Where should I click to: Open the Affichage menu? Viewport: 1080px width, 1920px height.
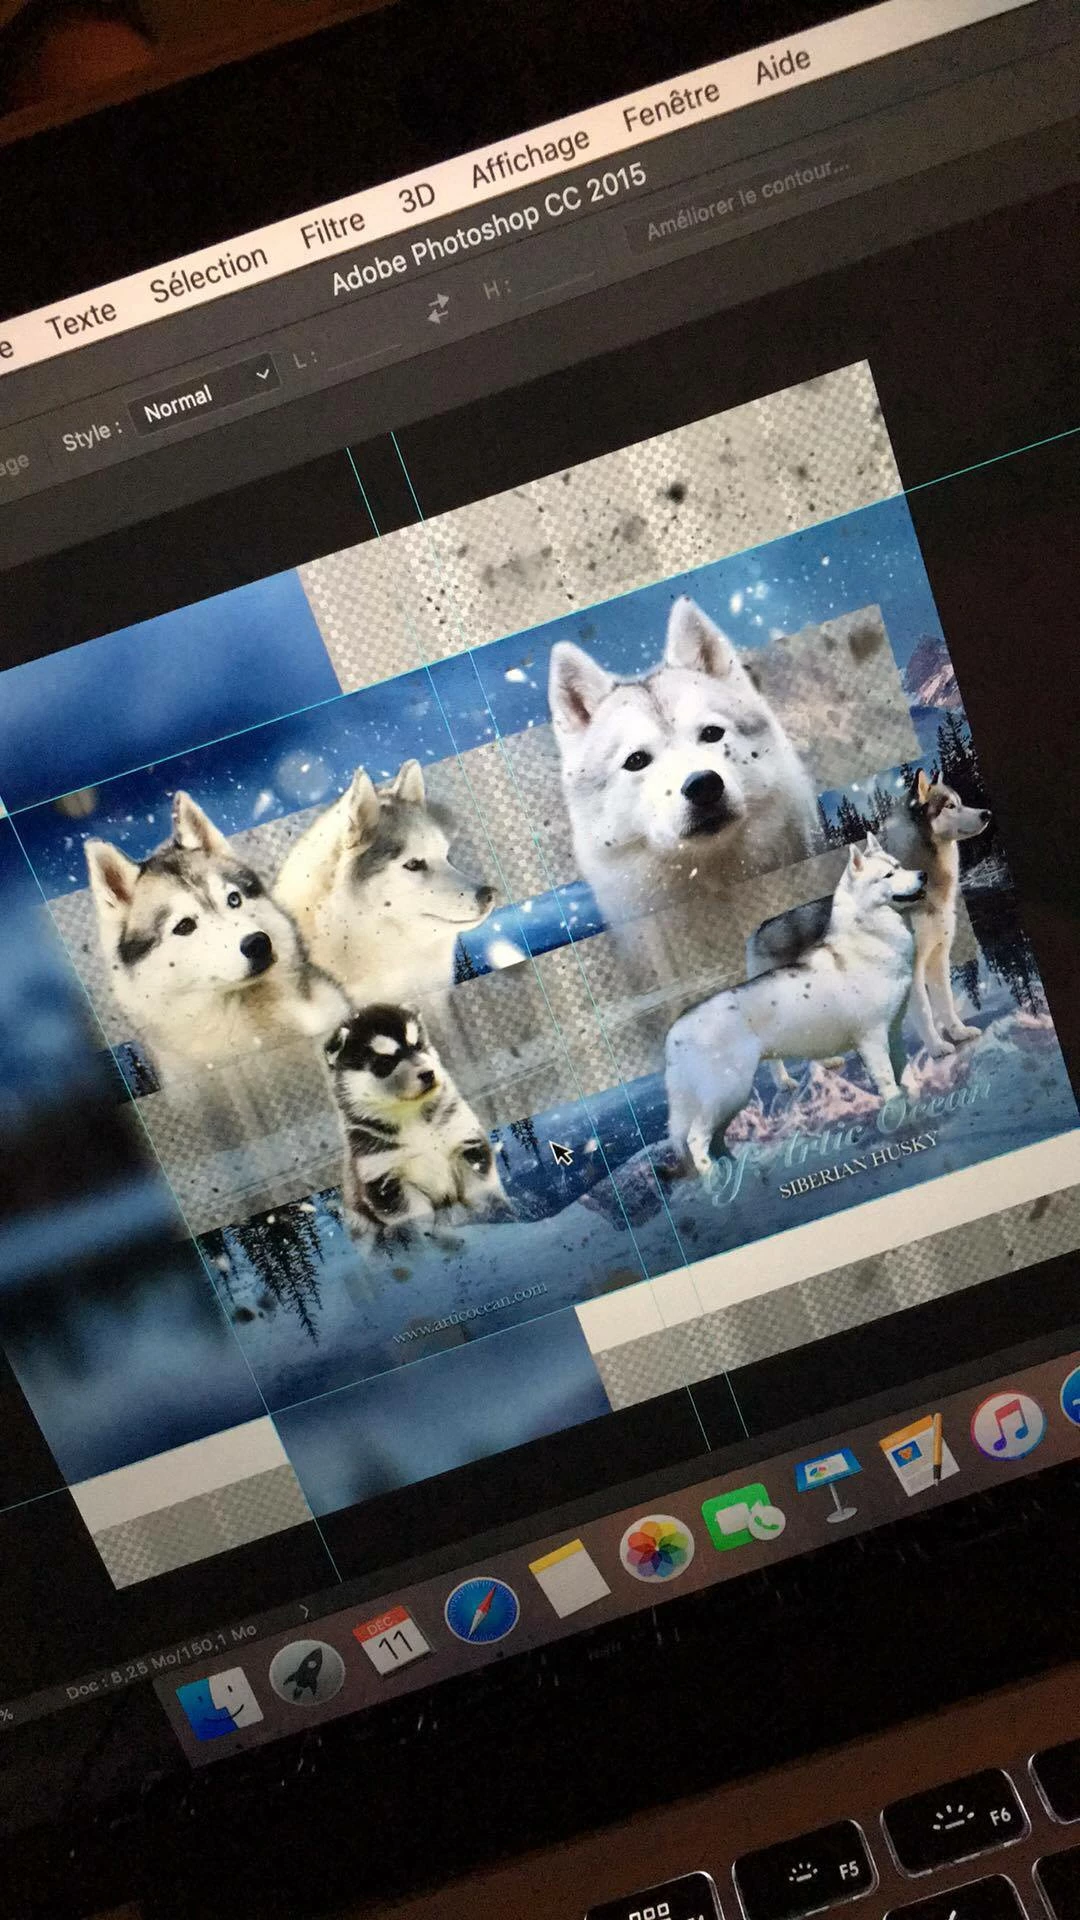tap(530, 158)
